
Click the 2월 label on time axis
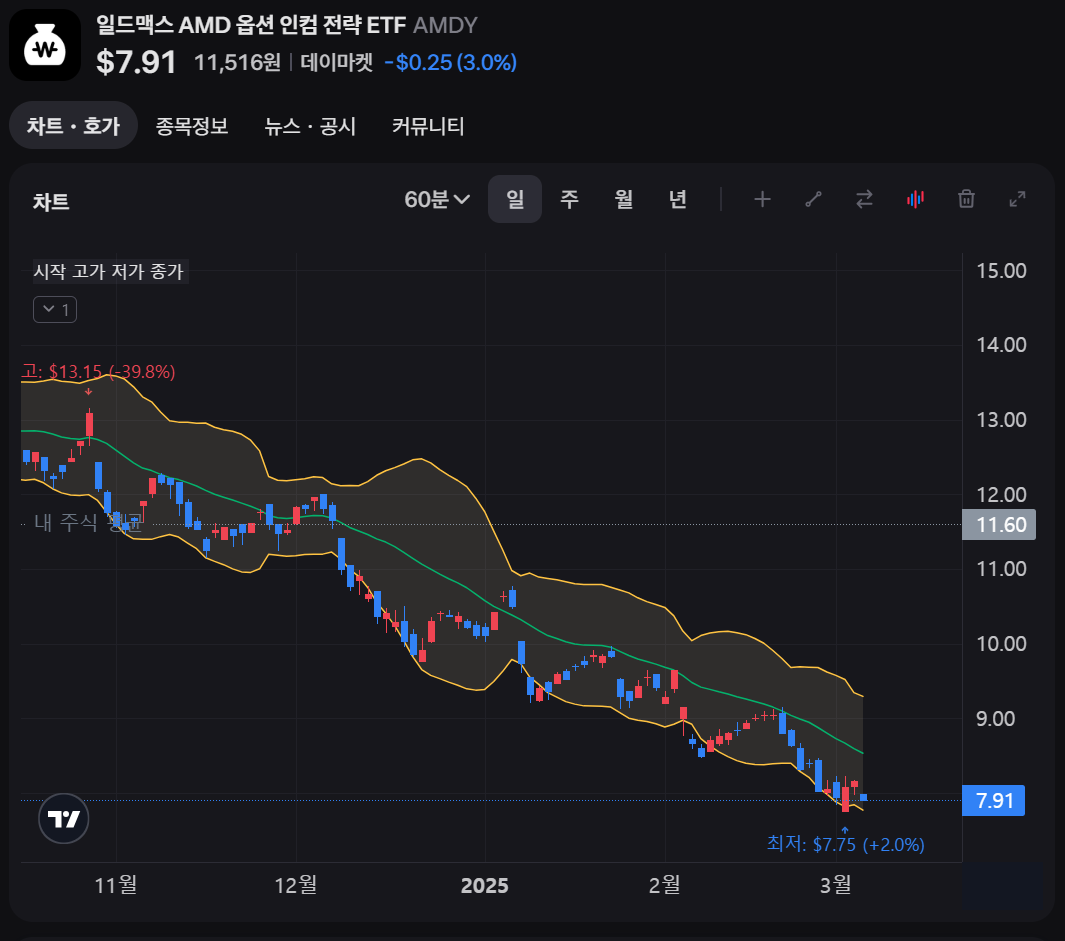point(664,885)
